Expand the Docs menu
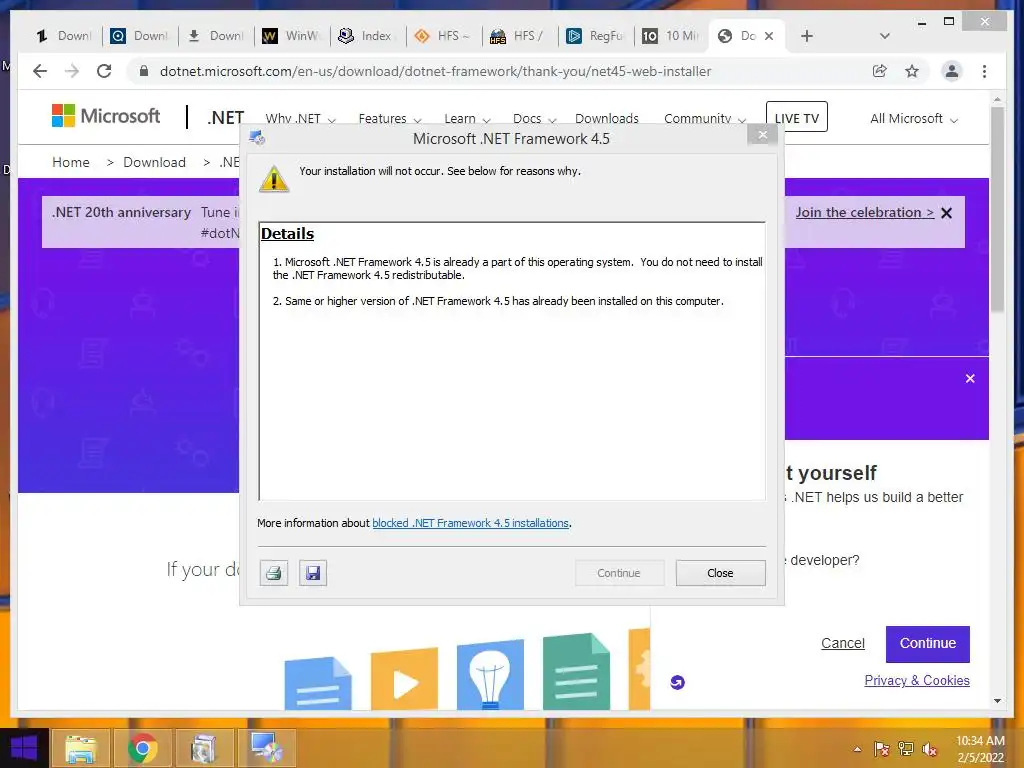 [x=534, y=118]
